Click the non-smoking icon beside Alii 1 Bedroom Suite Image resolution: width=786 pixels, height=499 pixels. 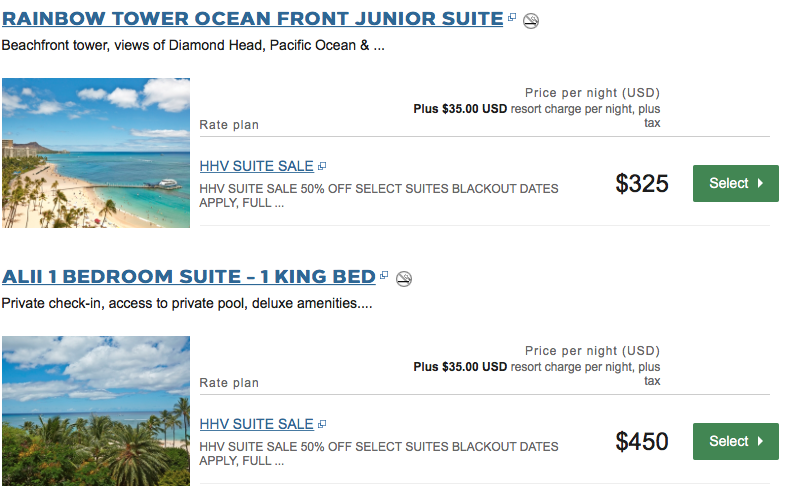404,278
